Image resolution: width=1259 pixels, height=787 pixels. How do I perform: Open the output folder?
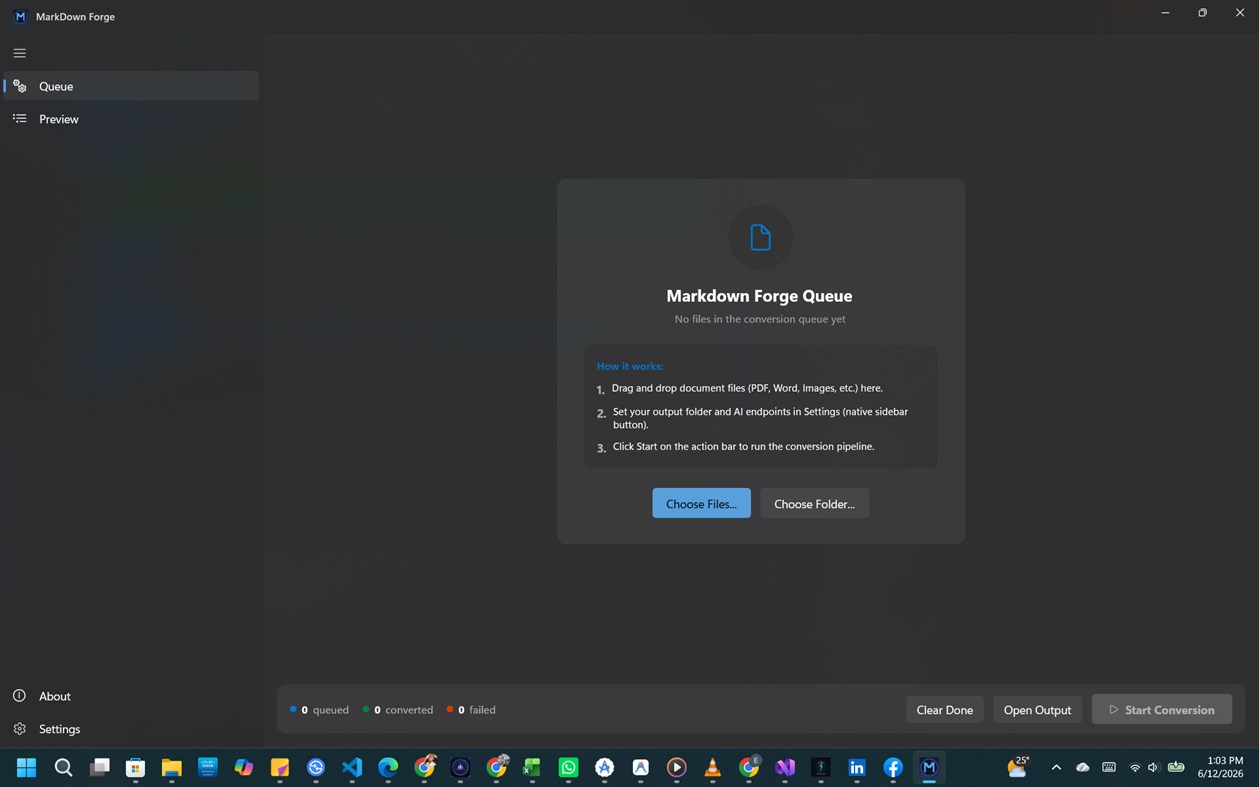click(x=1037, y=710)
